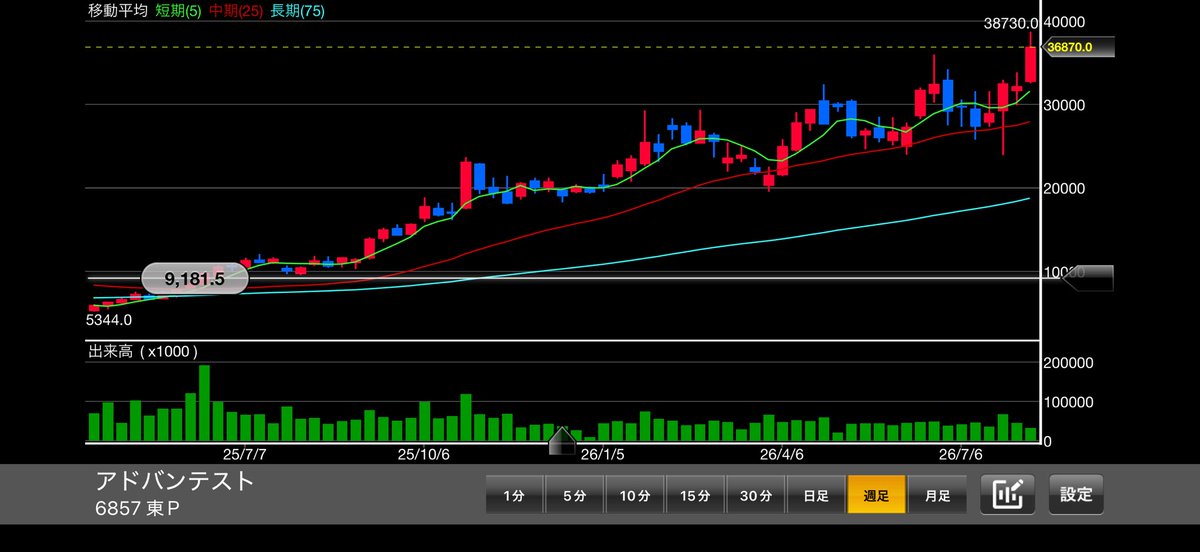
Task: Choose the 30分 chart interval
Action: pyautogui.click(x=756, y=495)
